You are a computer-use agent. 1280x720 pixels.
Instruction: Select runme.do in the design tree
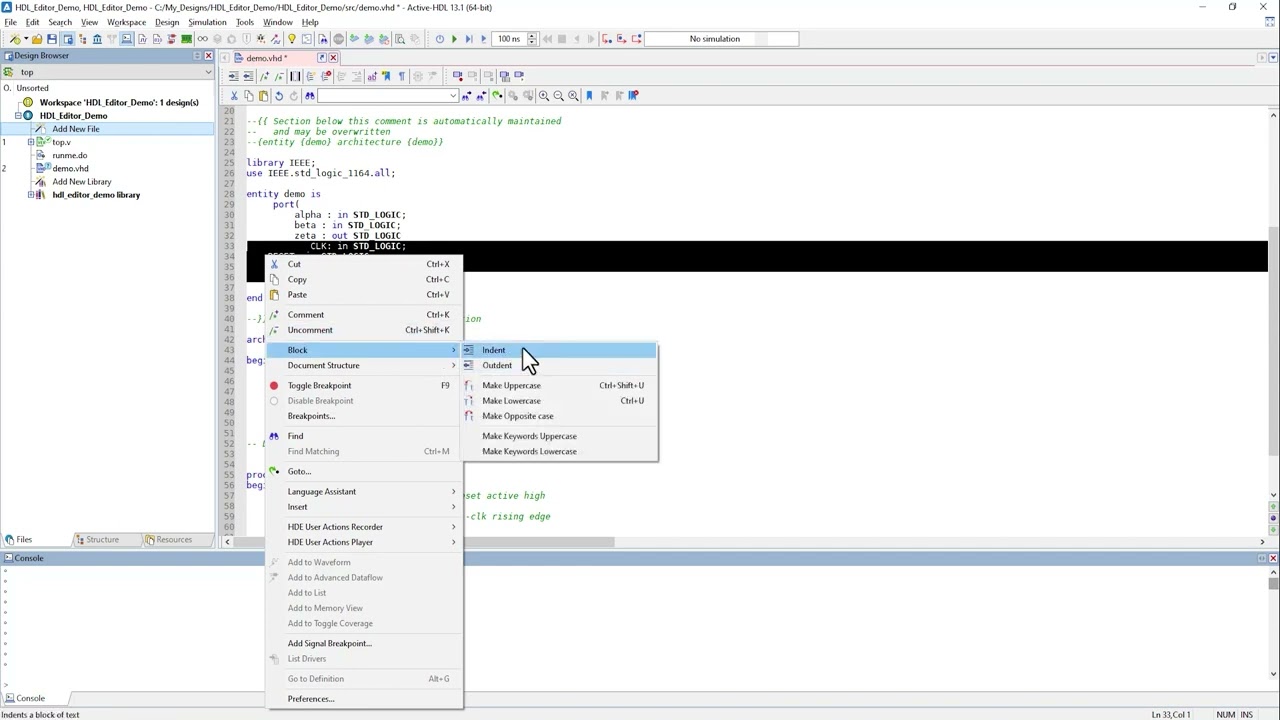69,155
